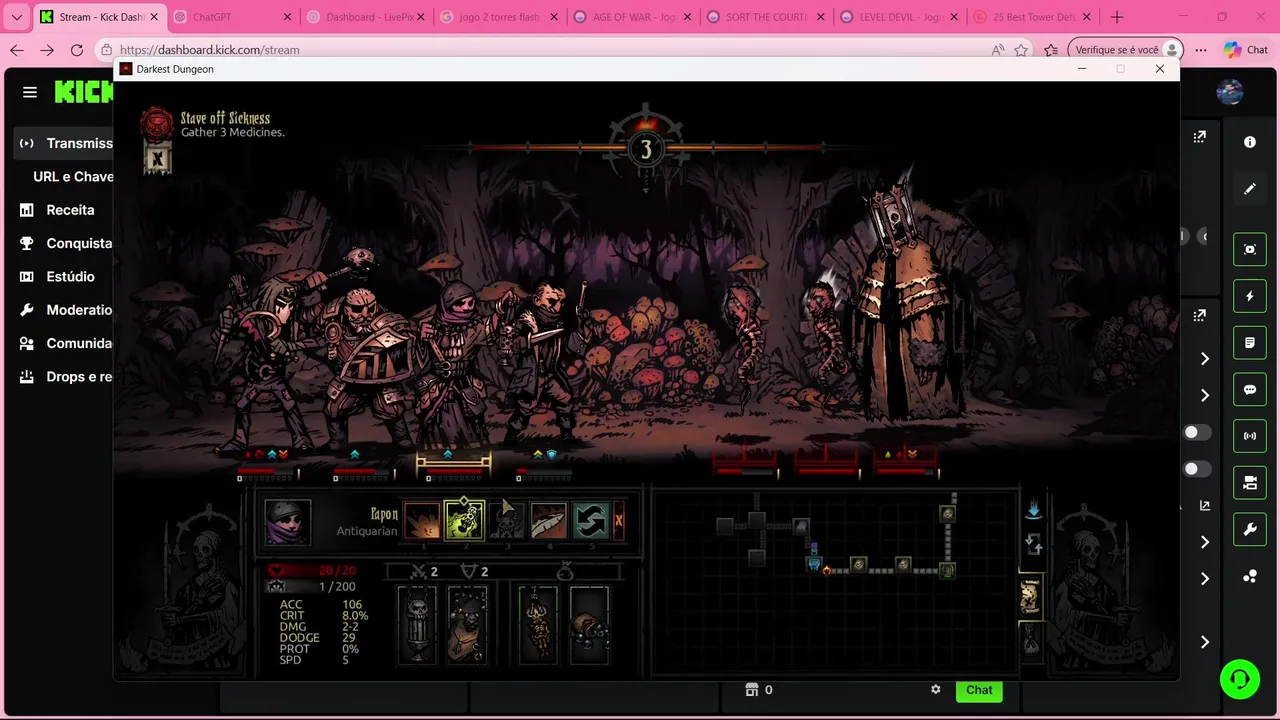The height and width of the screenshot is (720, 1280).
Task: Open Kick hamburger menu
Action: pos(30,92)
